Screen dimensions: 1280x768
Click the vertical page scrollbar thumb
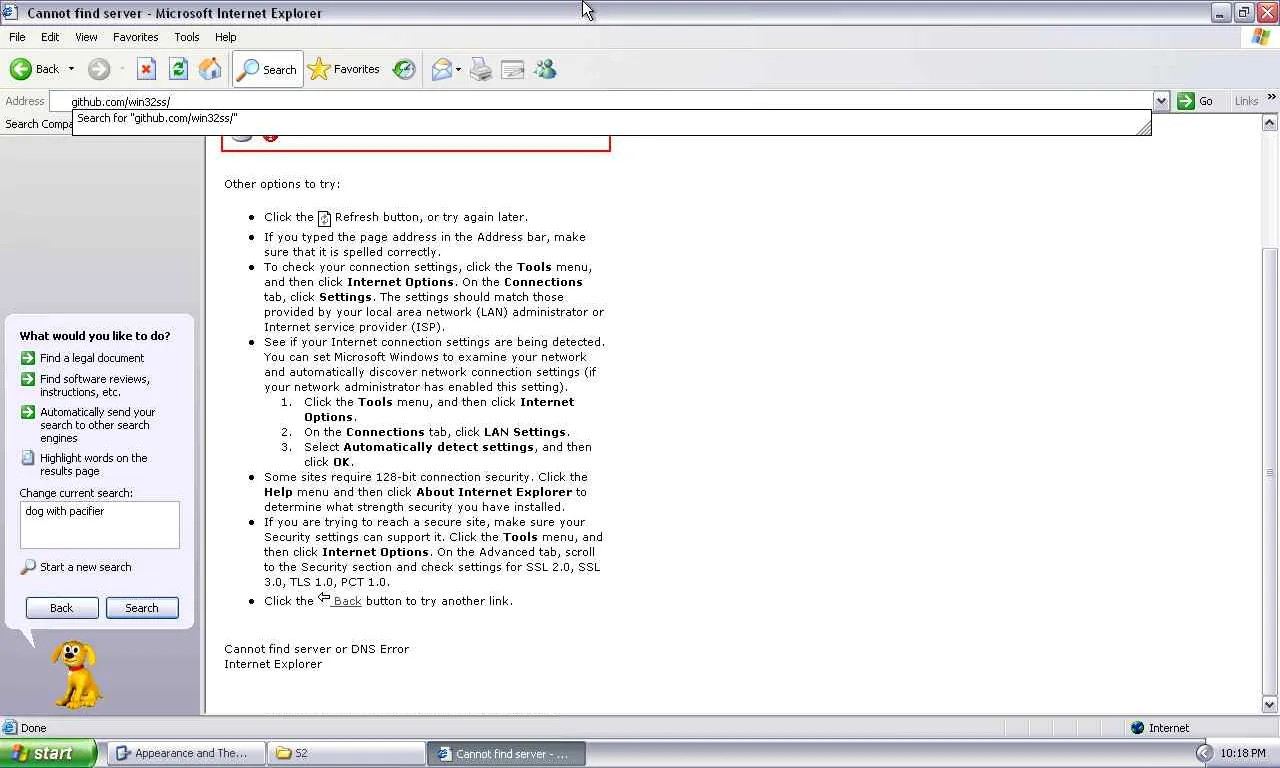click(1270, 471)
